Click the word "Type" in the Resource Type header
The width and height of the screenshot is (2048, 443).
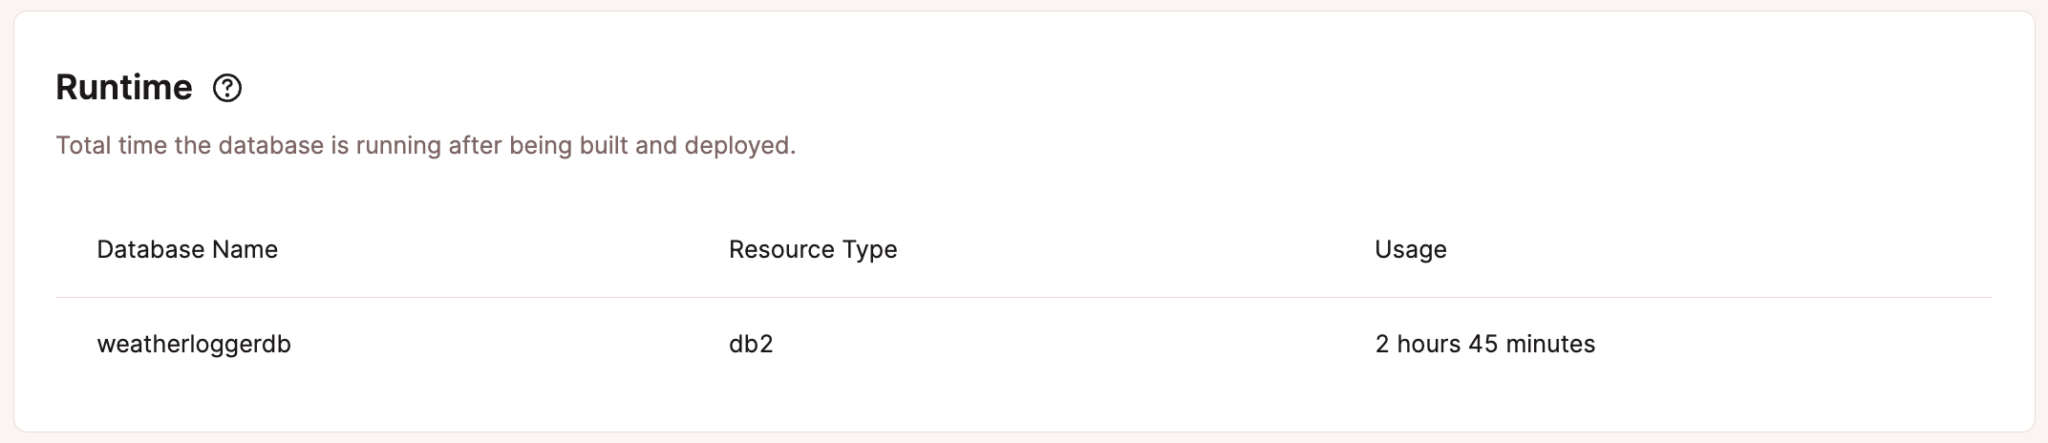pyautogui.click(x=870, y=249)
